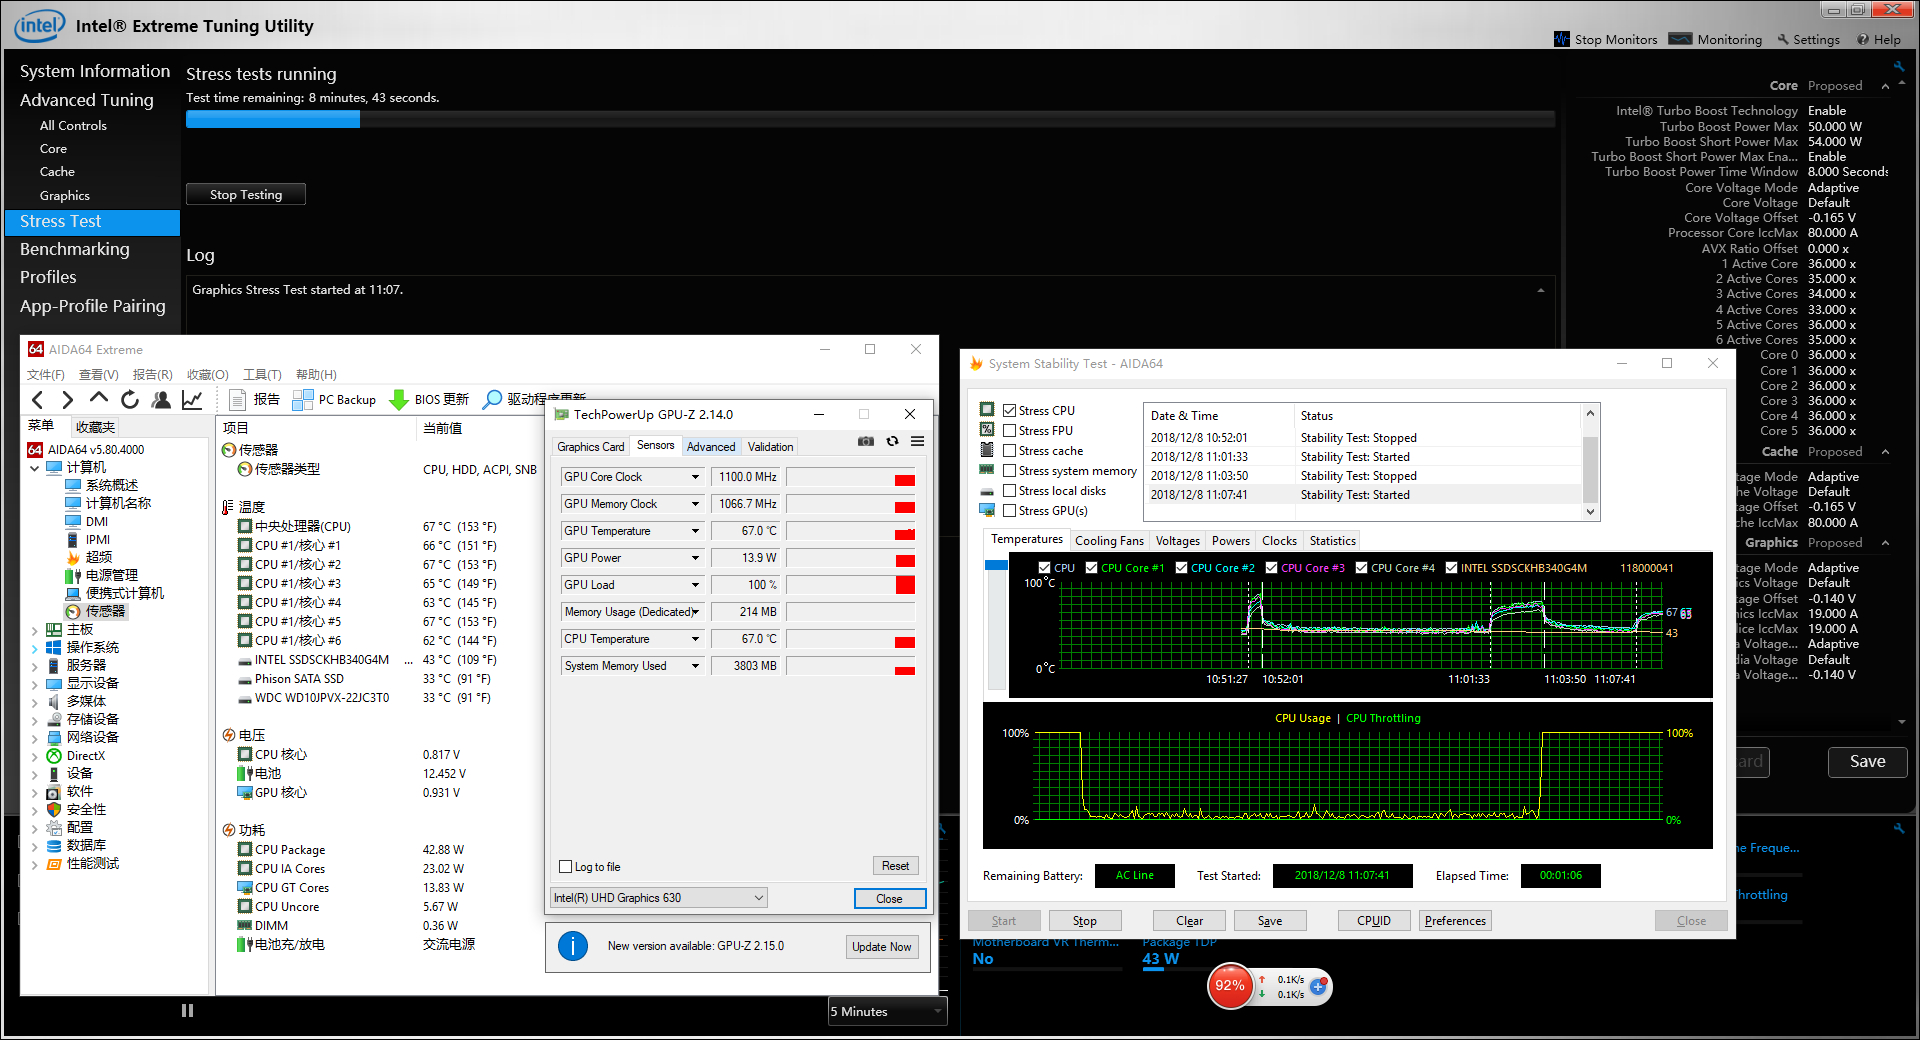This screenshot has height=1040, width=1920.
Task: Click Update Now for GPU-Z
Action: (x=881, y=947)
